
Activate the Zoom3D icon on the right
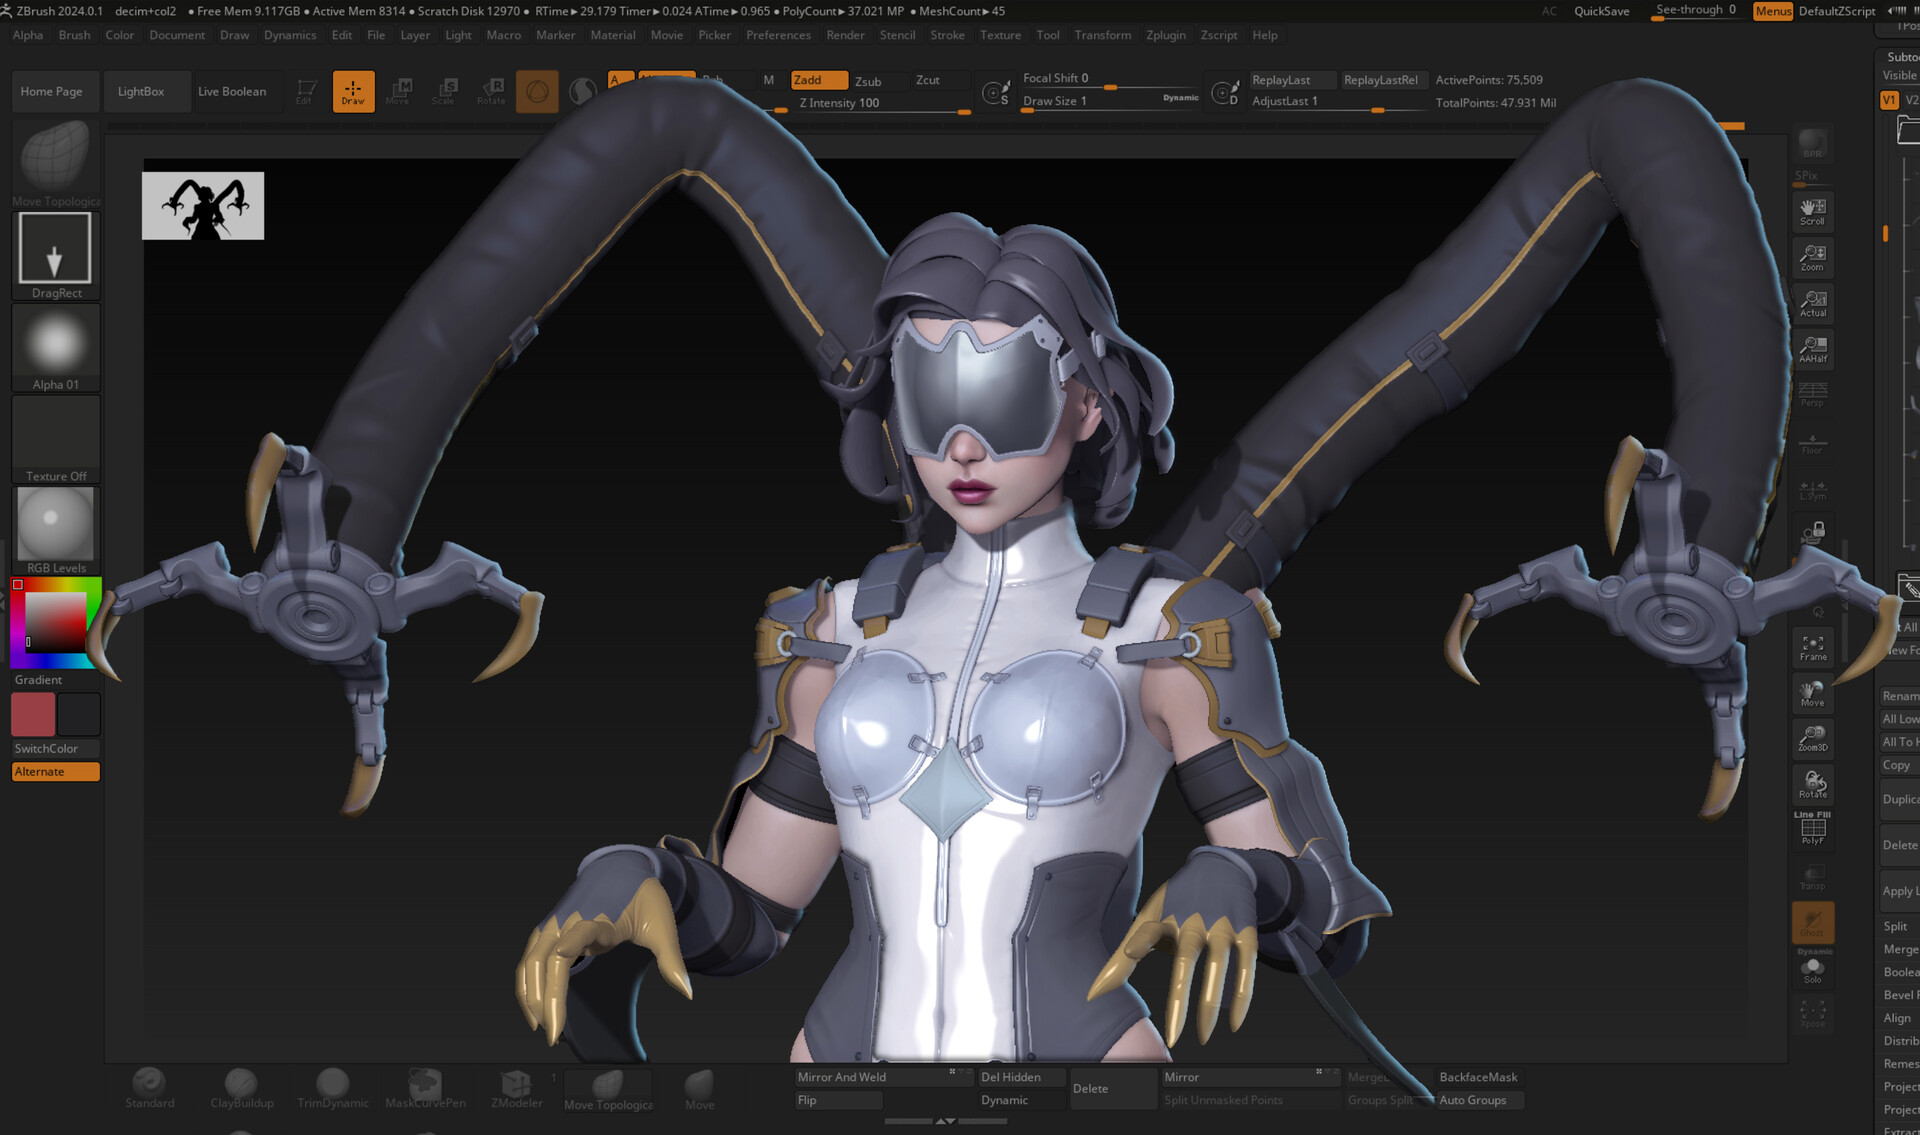(x=1813, y=737)
